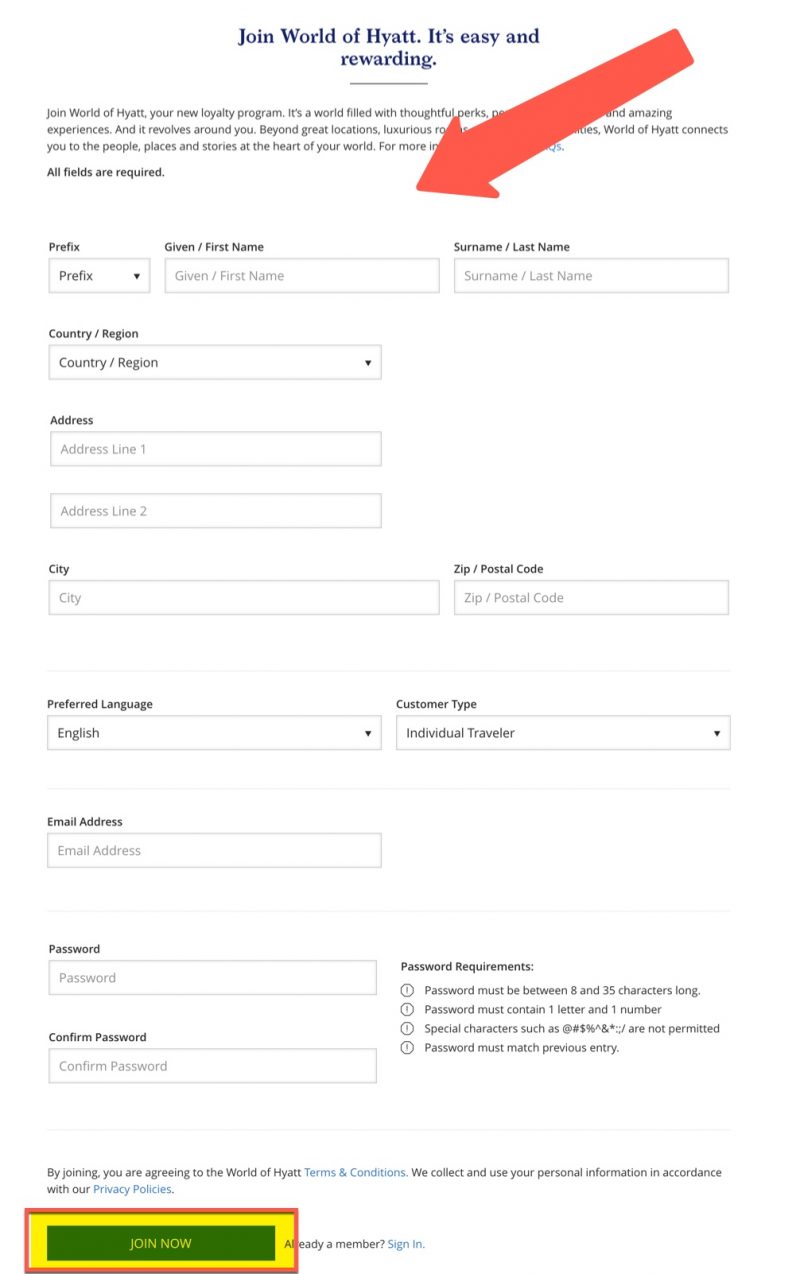Click the Given / First Name field

pos(301,275)
